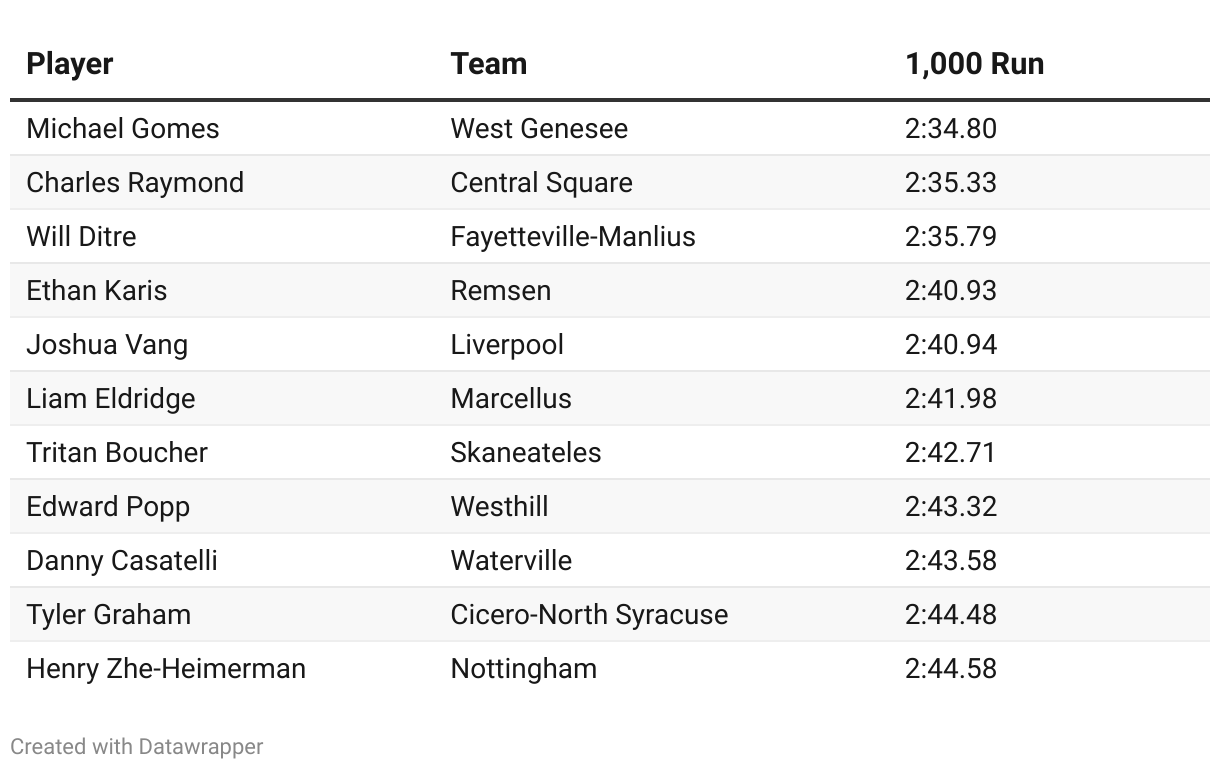The height and width of the screenshot is (770, 1220).
Task: Click the West Genesee team cell
Action: [x=539, y=129]
